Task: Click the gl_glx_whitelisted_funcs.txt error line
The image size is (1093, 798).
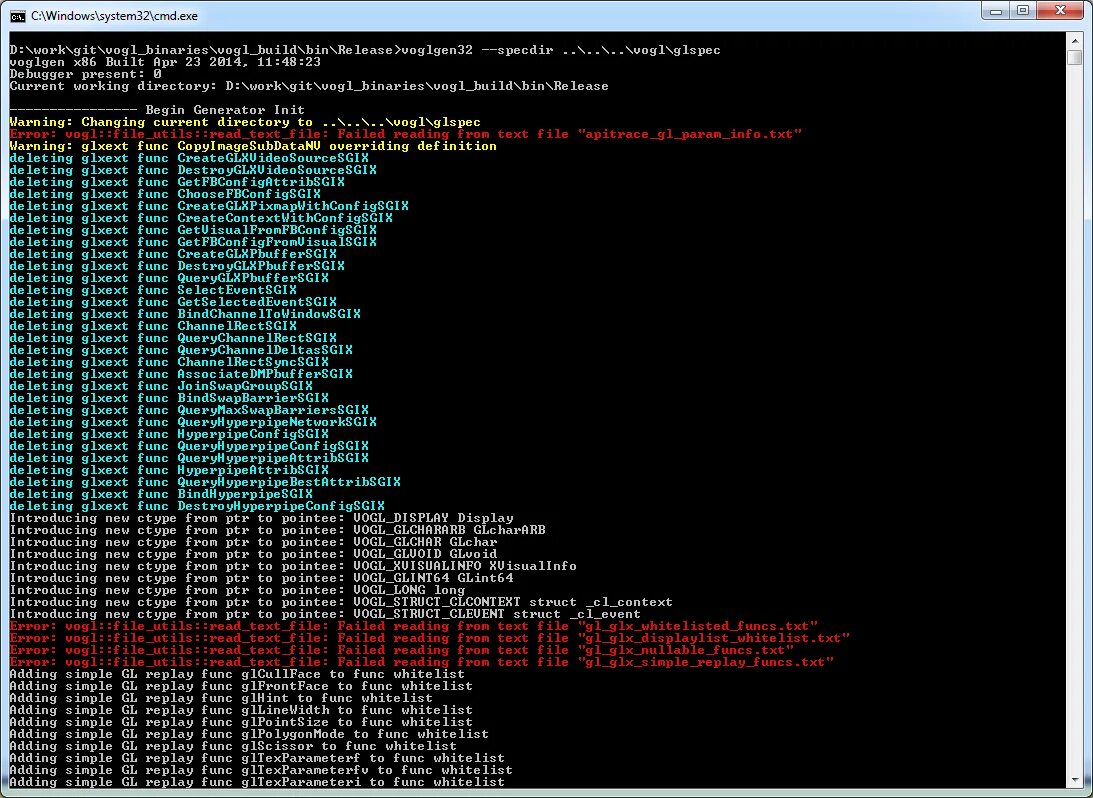Action: [414, 626]
